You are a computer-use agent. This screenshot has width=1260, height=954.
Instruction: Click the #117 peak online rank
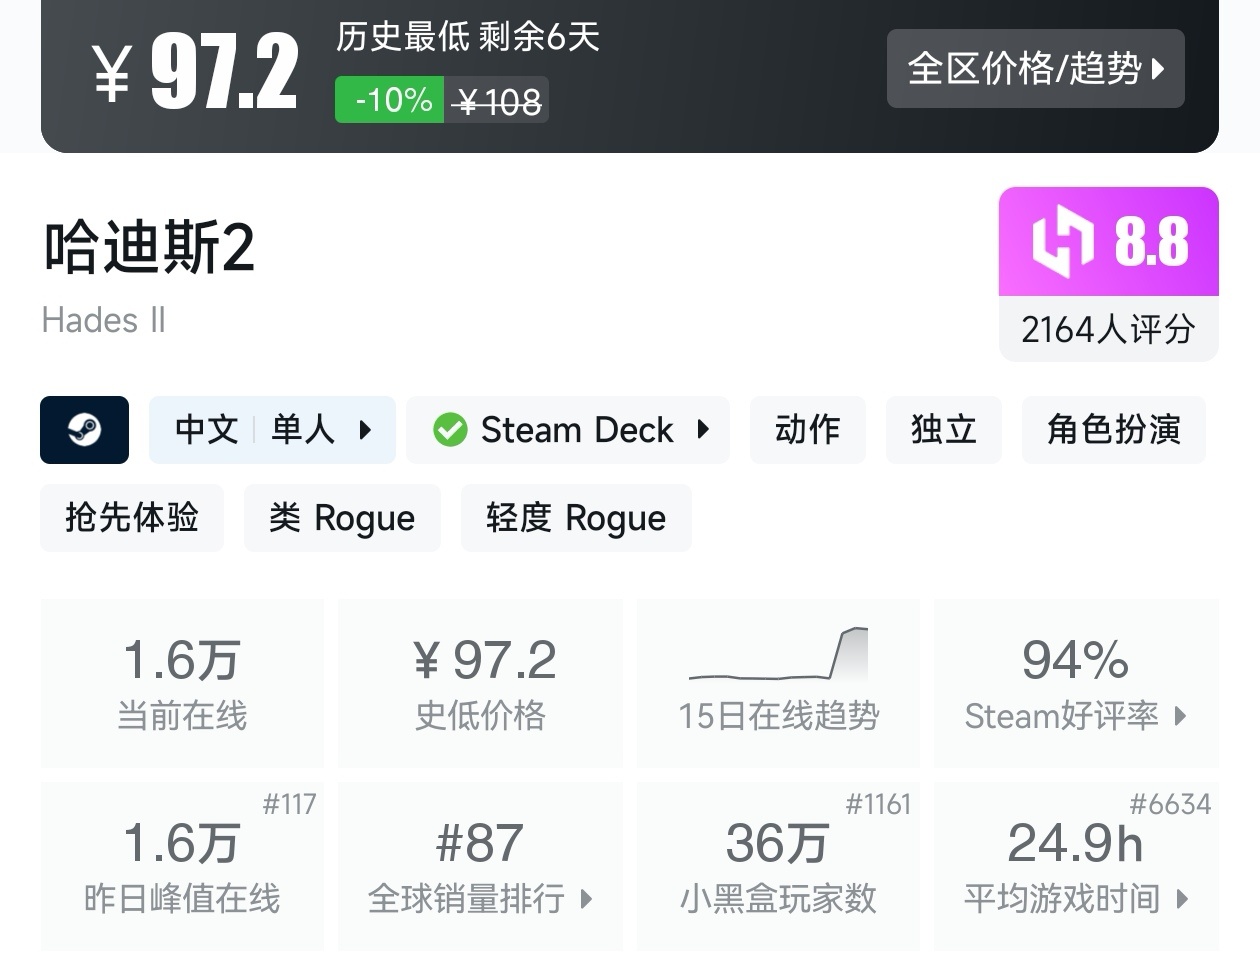coord(289,804)
